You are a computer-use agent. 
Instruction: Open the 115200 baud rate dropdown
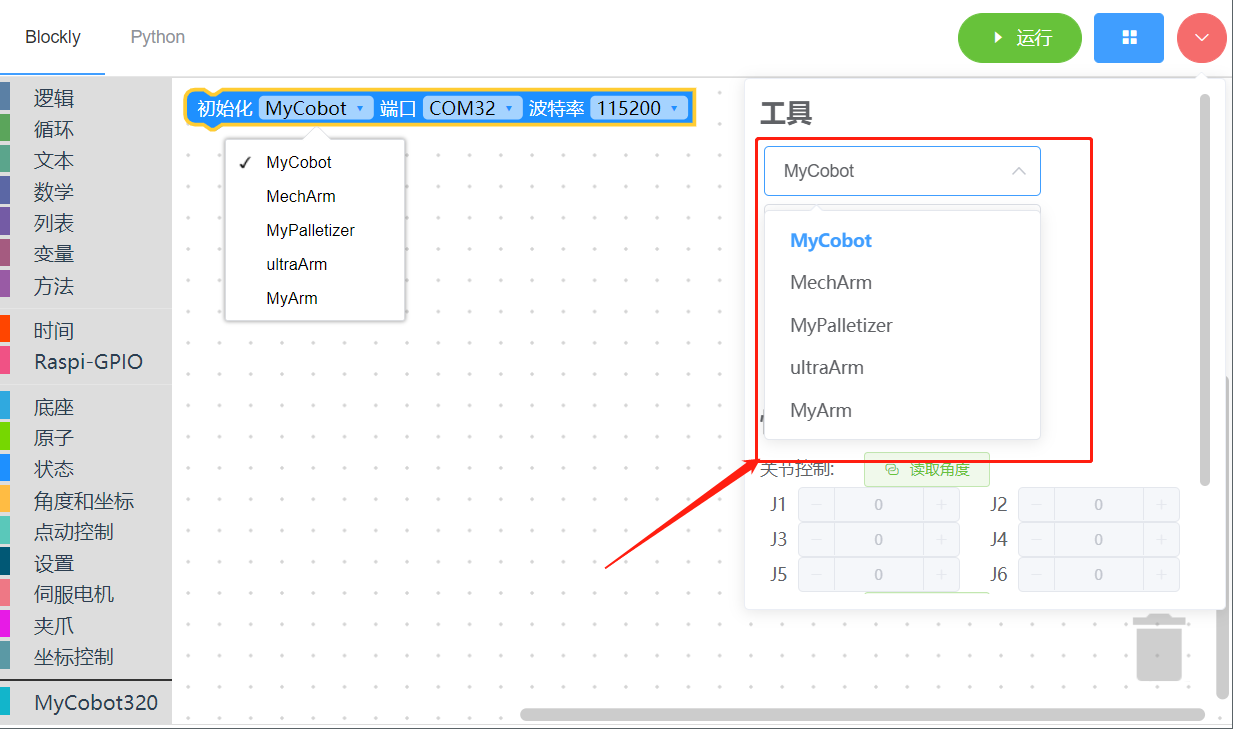click(x=640, y=108)
